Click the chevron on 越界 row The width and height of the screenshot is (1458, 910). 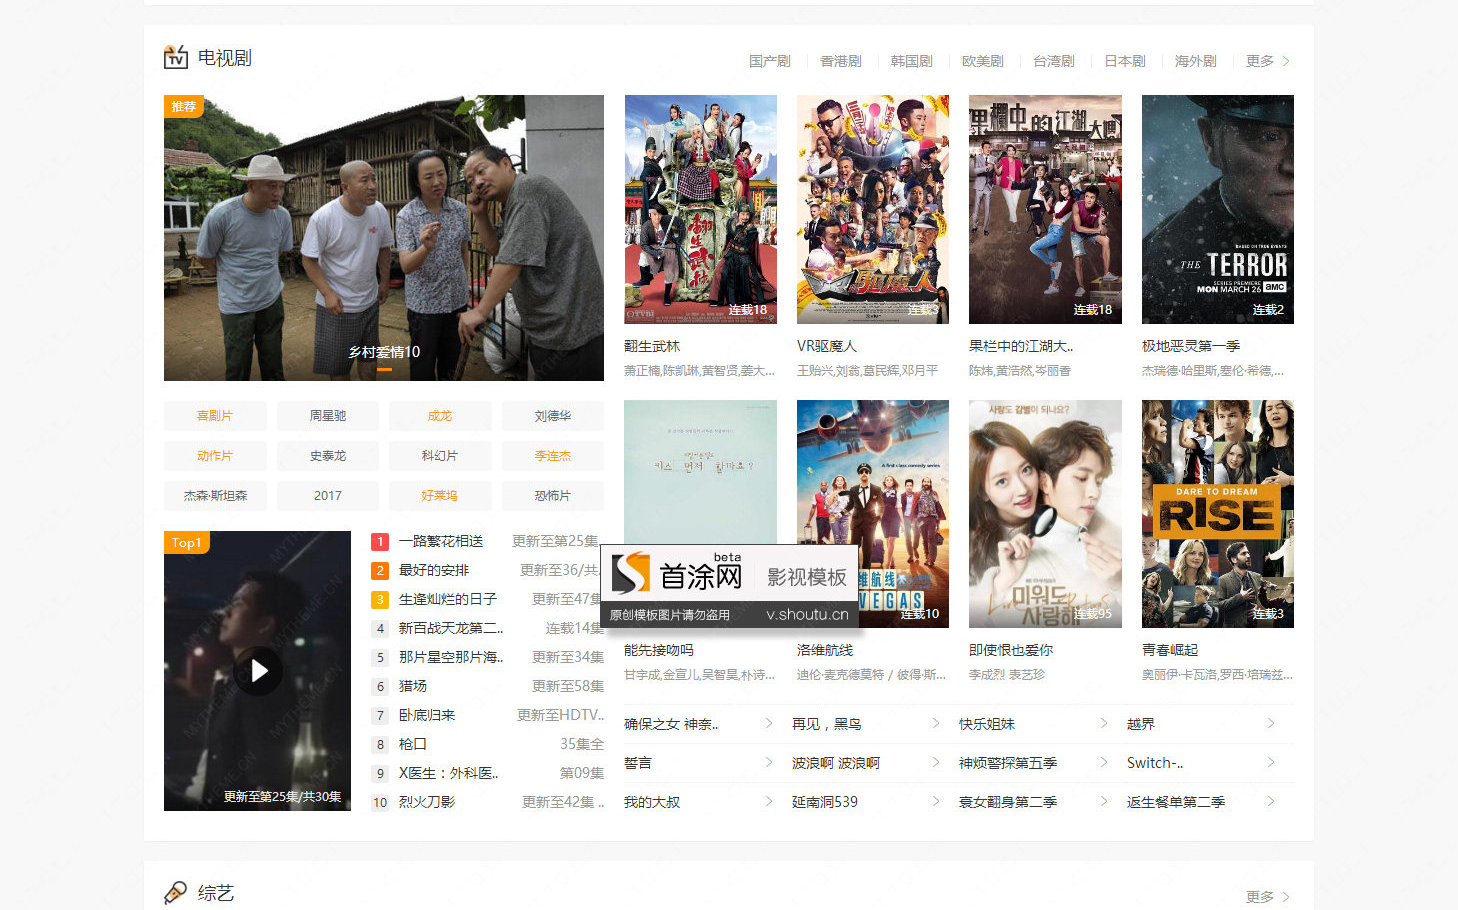pyautogui.click(x=1271, y=723)
